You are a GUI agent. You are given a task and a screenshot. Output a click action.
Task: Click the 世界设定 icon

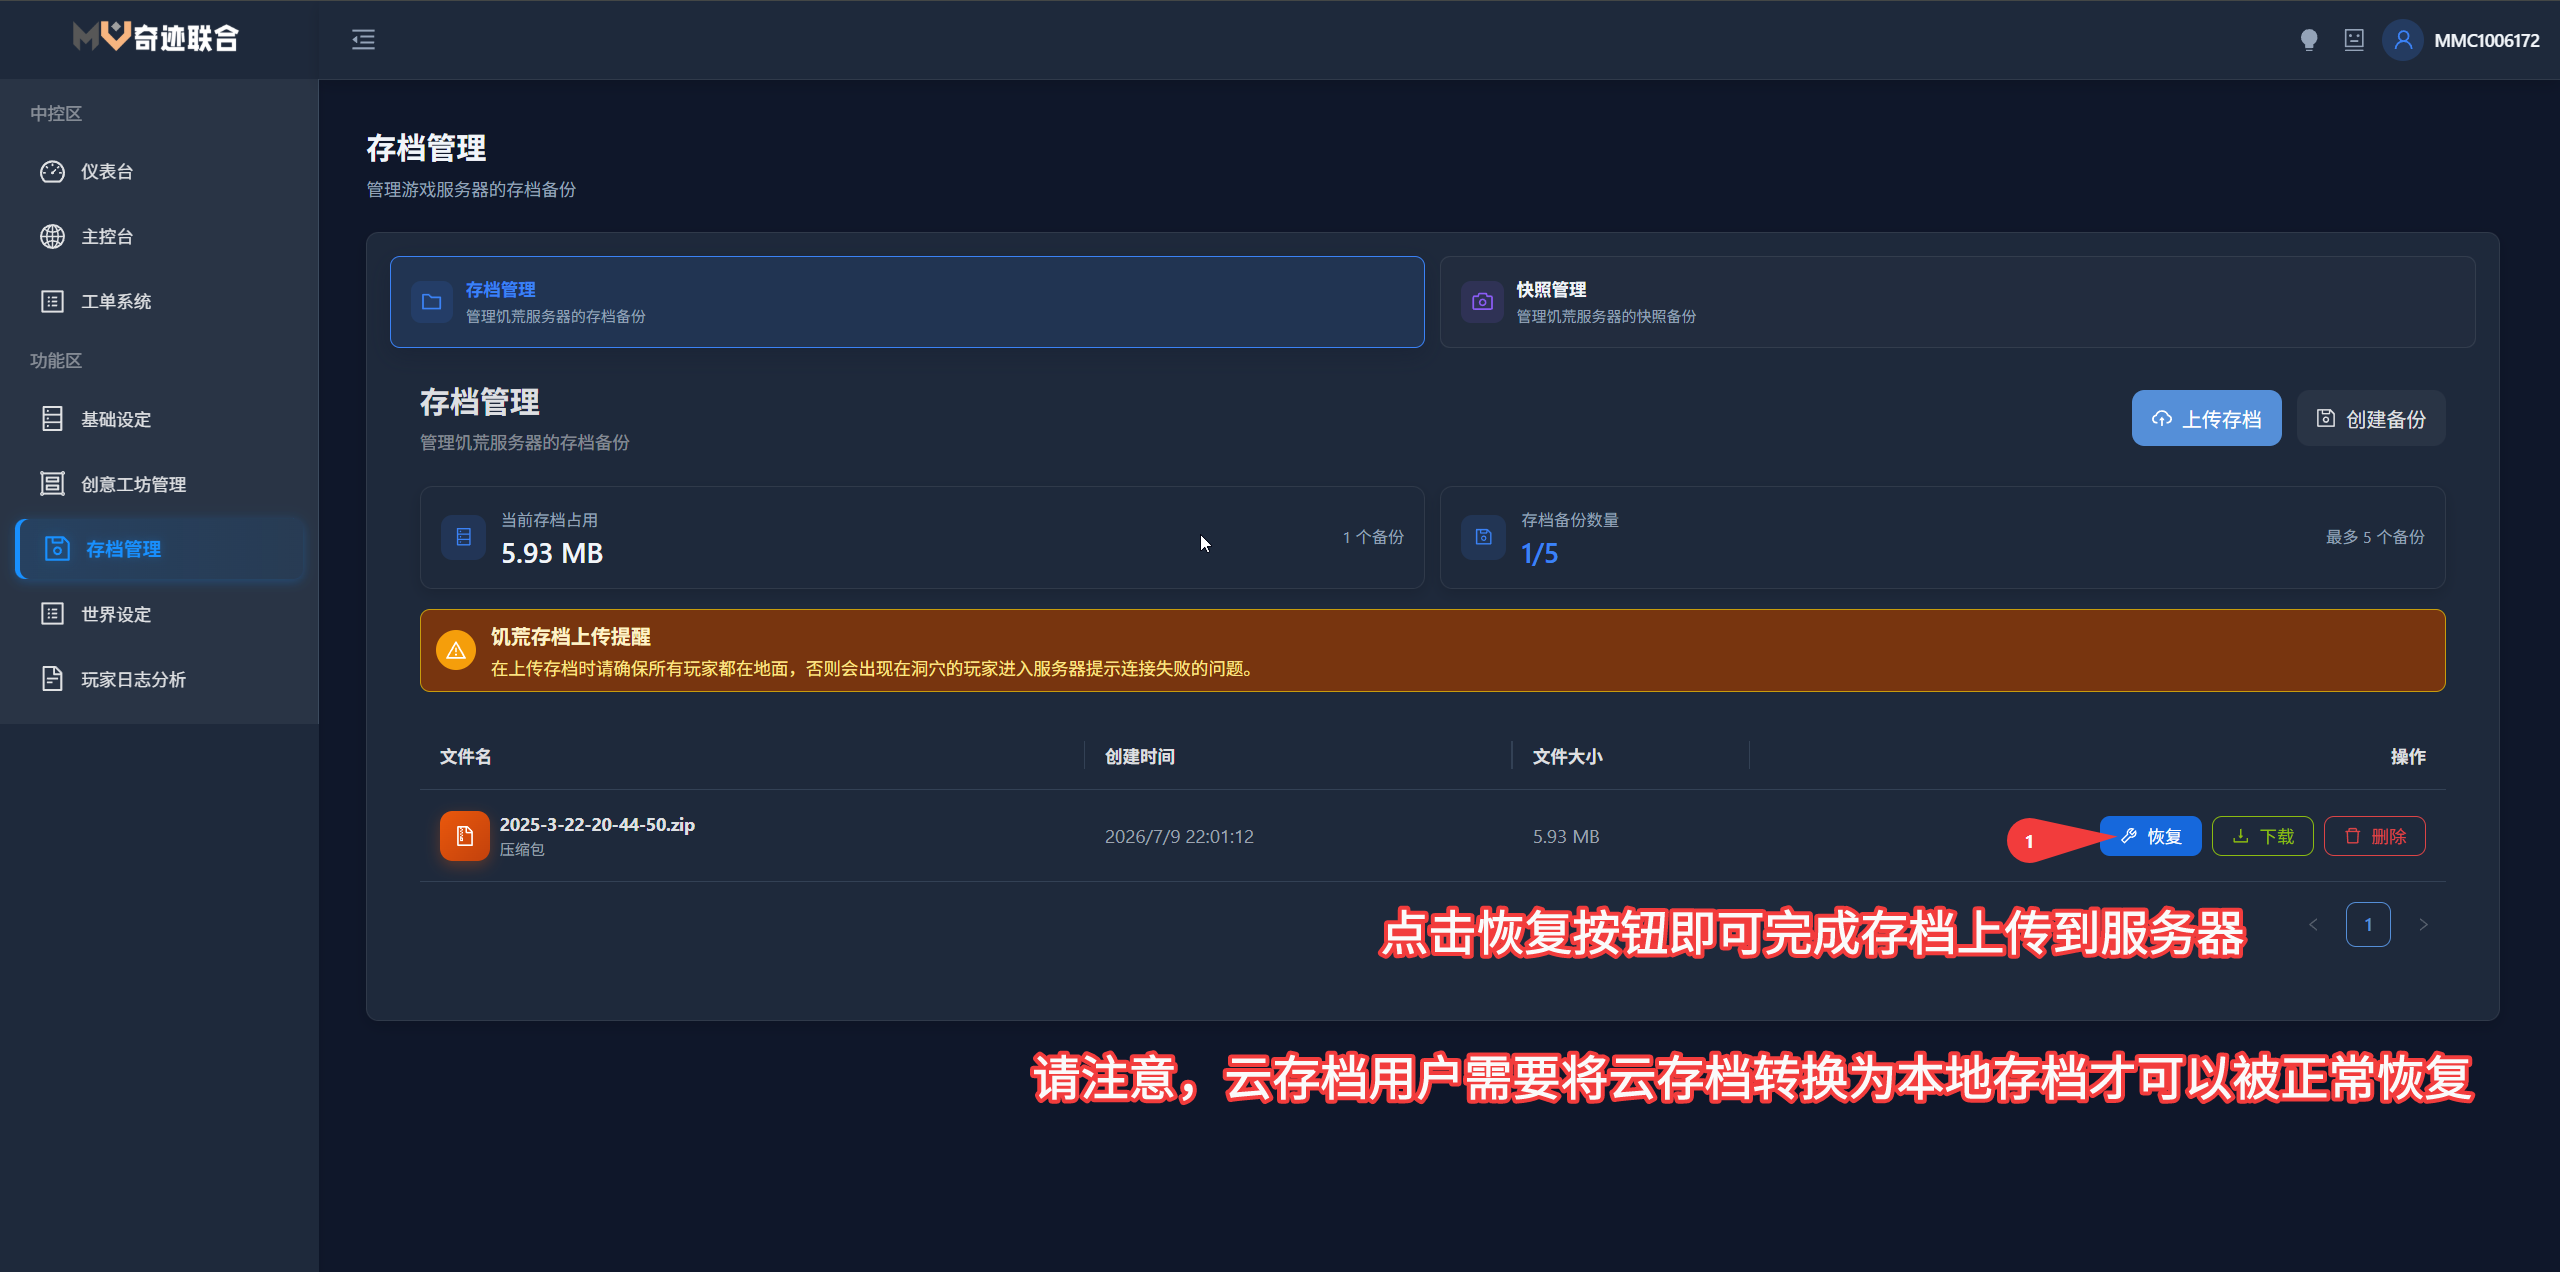[52, 614]
